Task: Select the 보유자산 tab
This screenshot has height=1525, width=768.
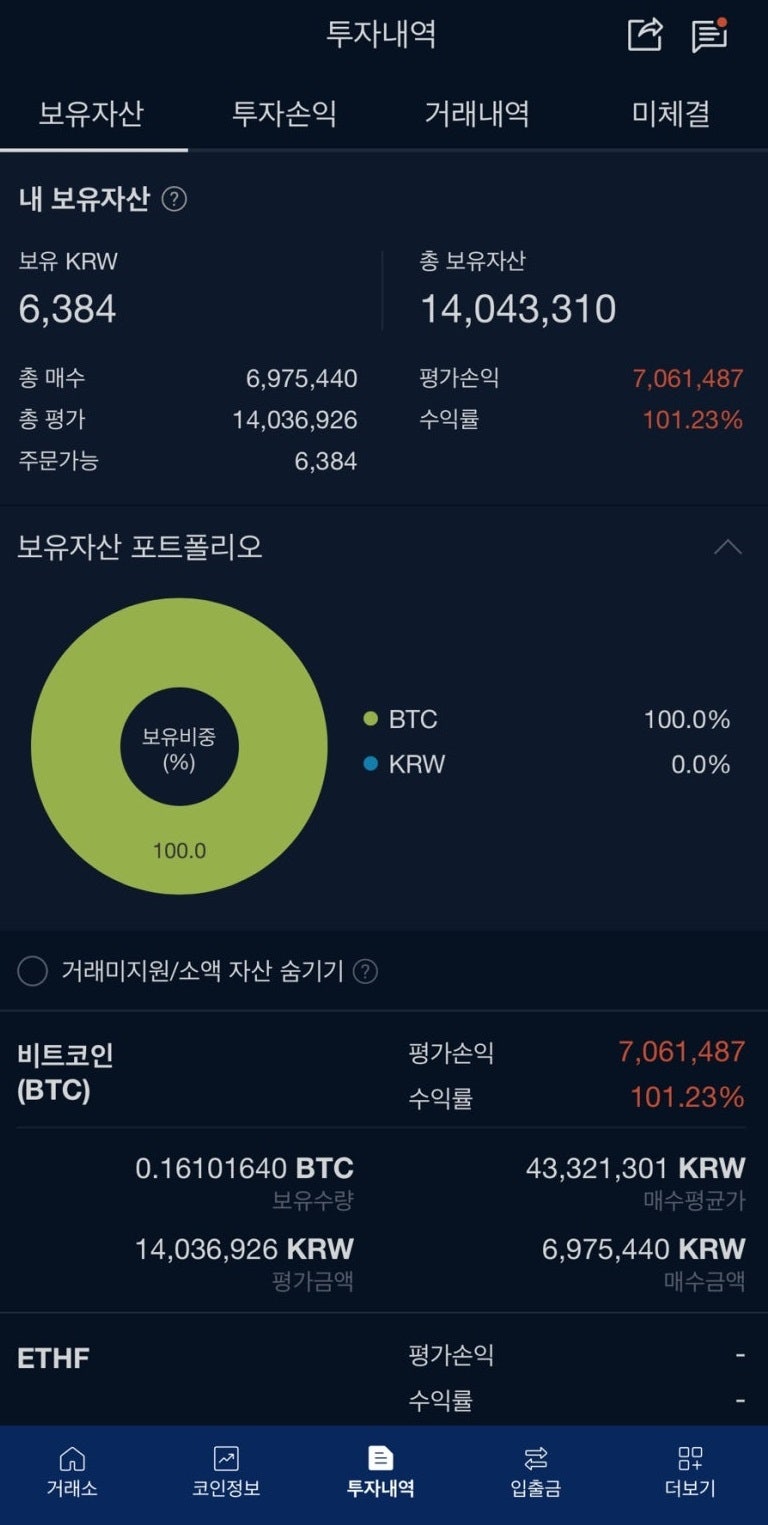Action: 93,114
